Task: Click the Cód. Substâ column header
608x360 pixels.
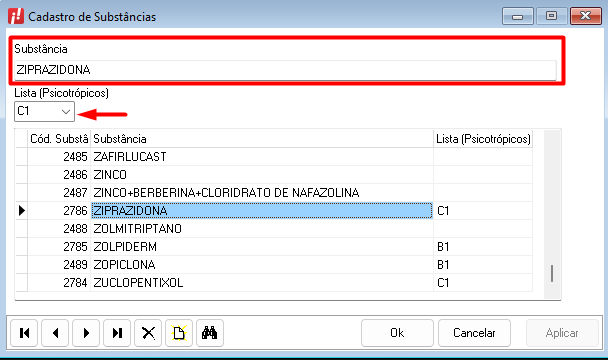Action: pos(59,139)
